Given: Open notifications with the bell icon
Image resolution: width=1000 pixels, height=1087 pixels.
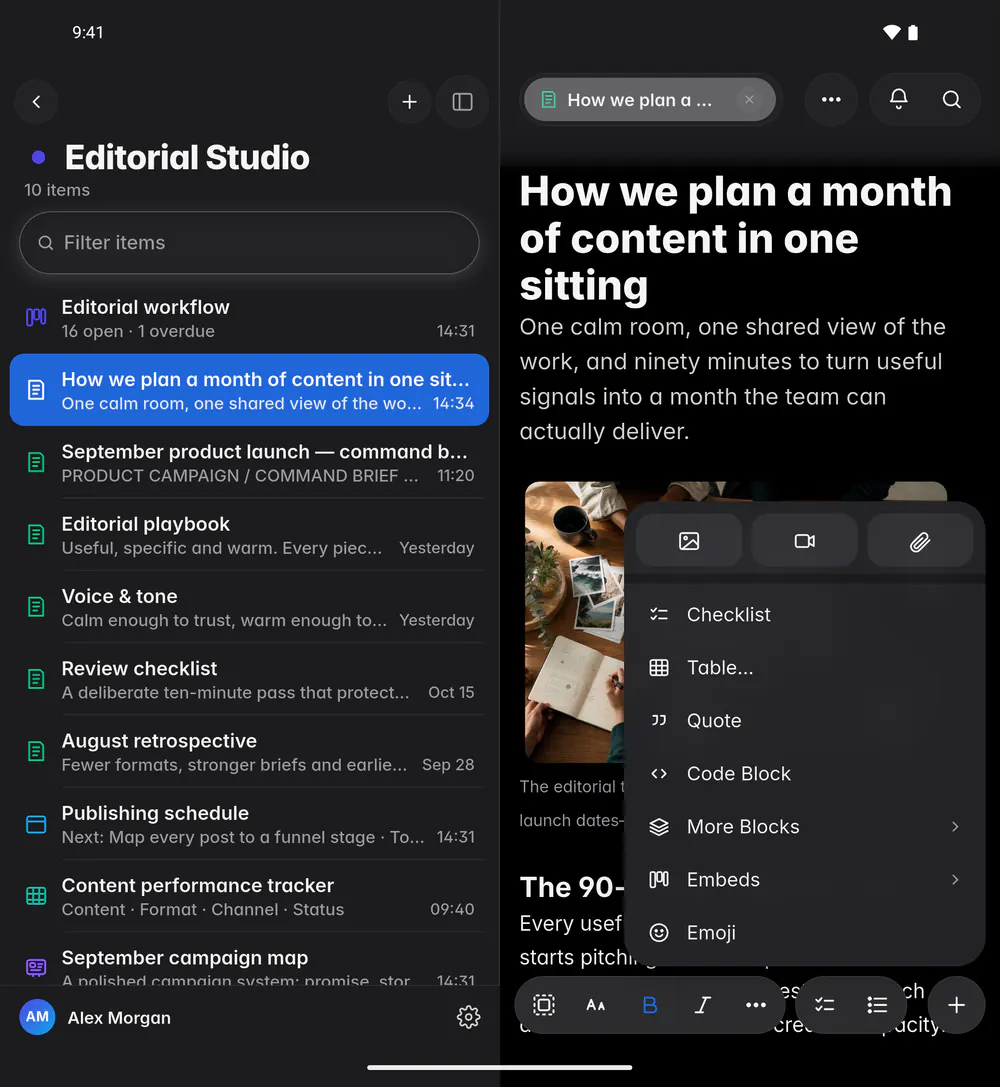Looking at the screenshot, I should point(898,100).
